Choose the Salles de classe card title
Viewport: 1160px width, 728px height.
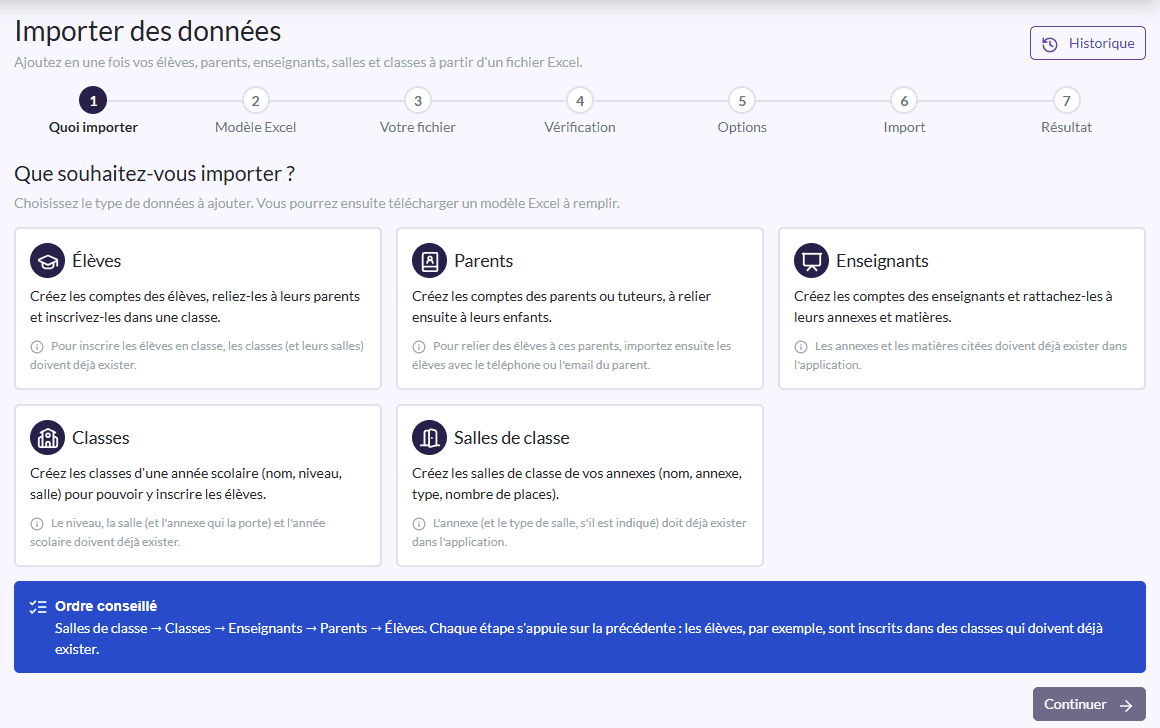pos(512,437)
